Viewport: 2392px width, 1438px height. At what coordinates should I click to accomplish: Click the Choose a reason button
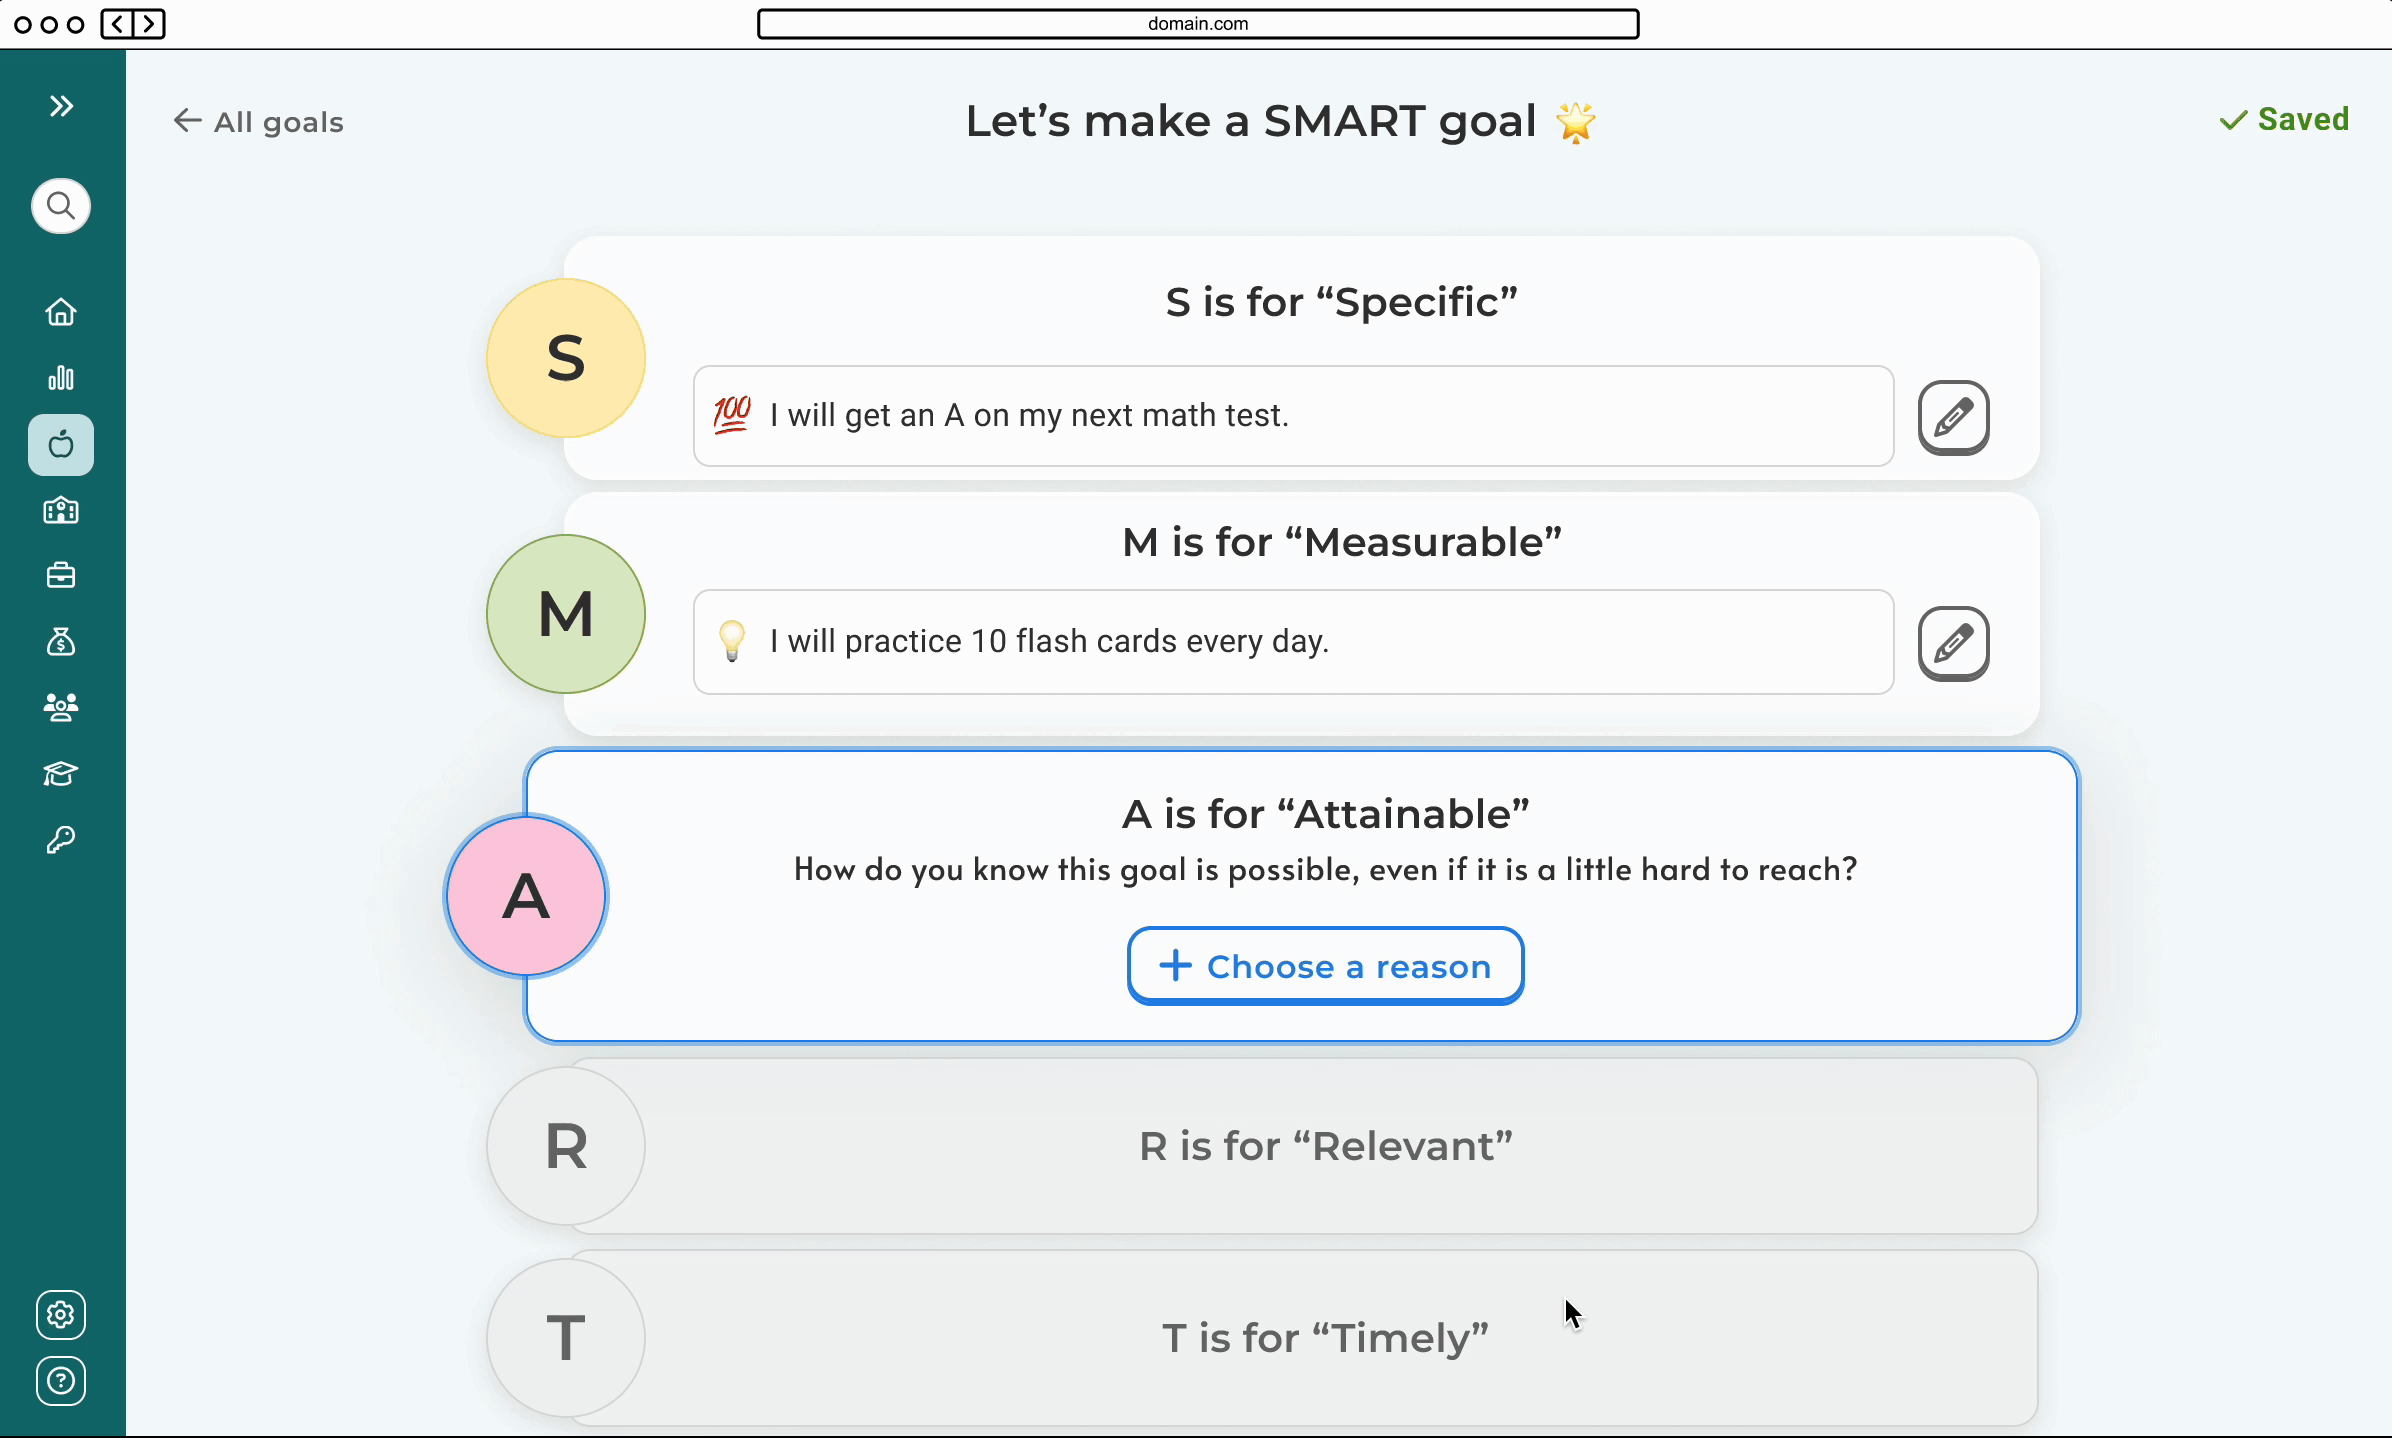pyautogui.click(x=1325, y=966)
